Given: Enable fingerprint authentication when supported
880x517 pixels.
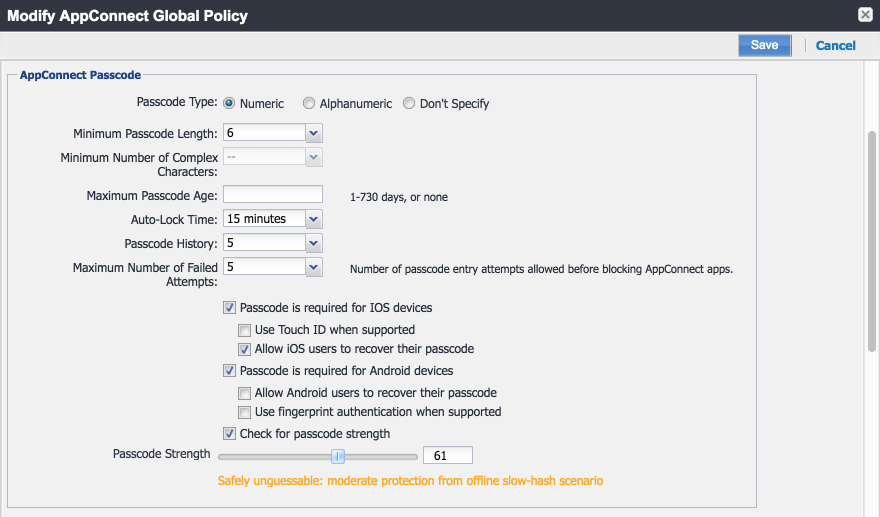Looking at the screenshot, I should click(244, 413).
